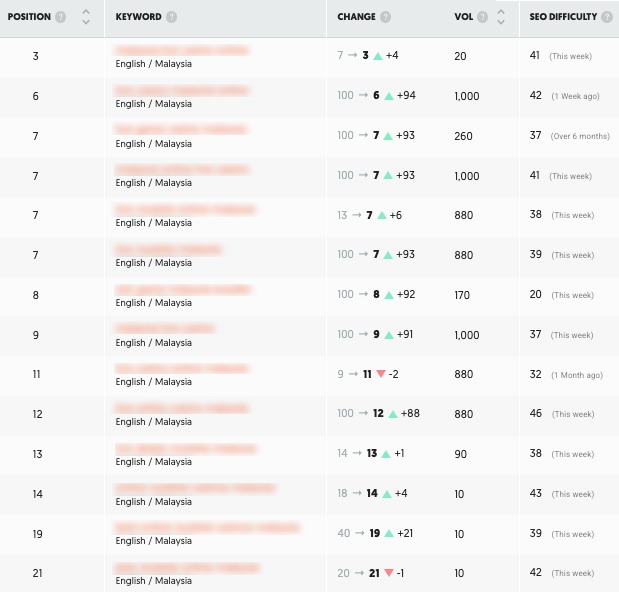619x592 pixels.
Task: Sort by position ascending using up arrow
Action: [86, 12]
